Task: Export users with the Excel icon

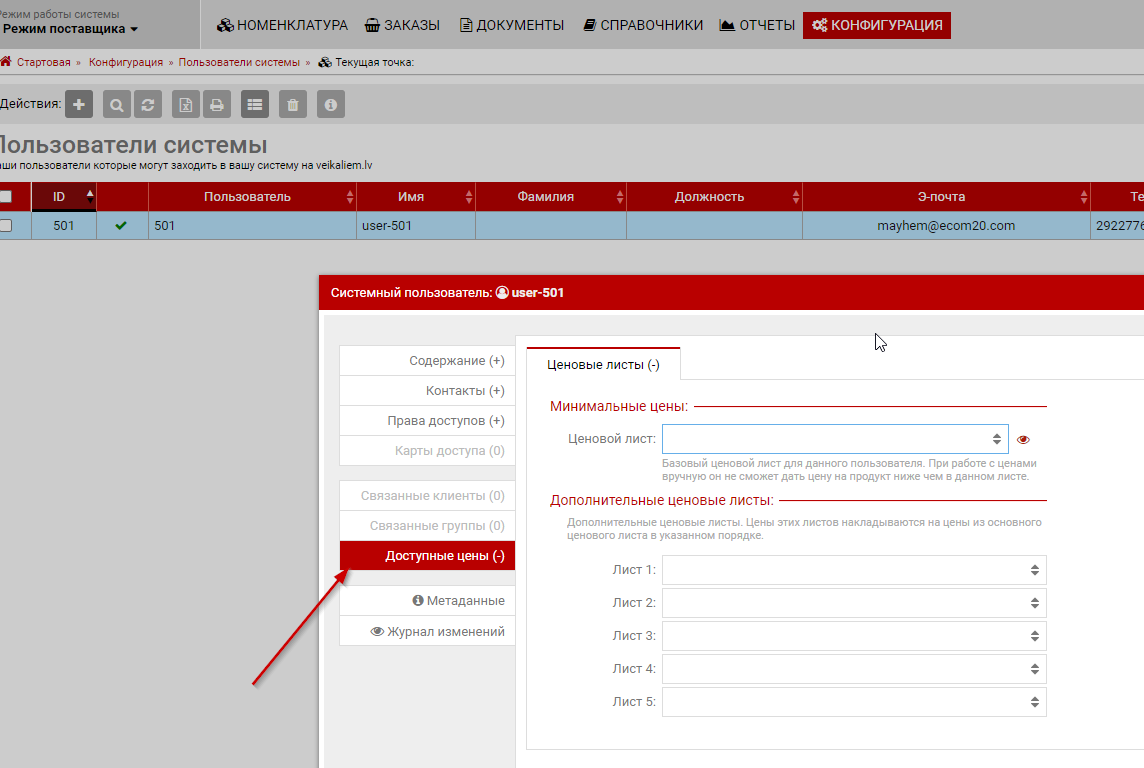Action: click(185, 104)
